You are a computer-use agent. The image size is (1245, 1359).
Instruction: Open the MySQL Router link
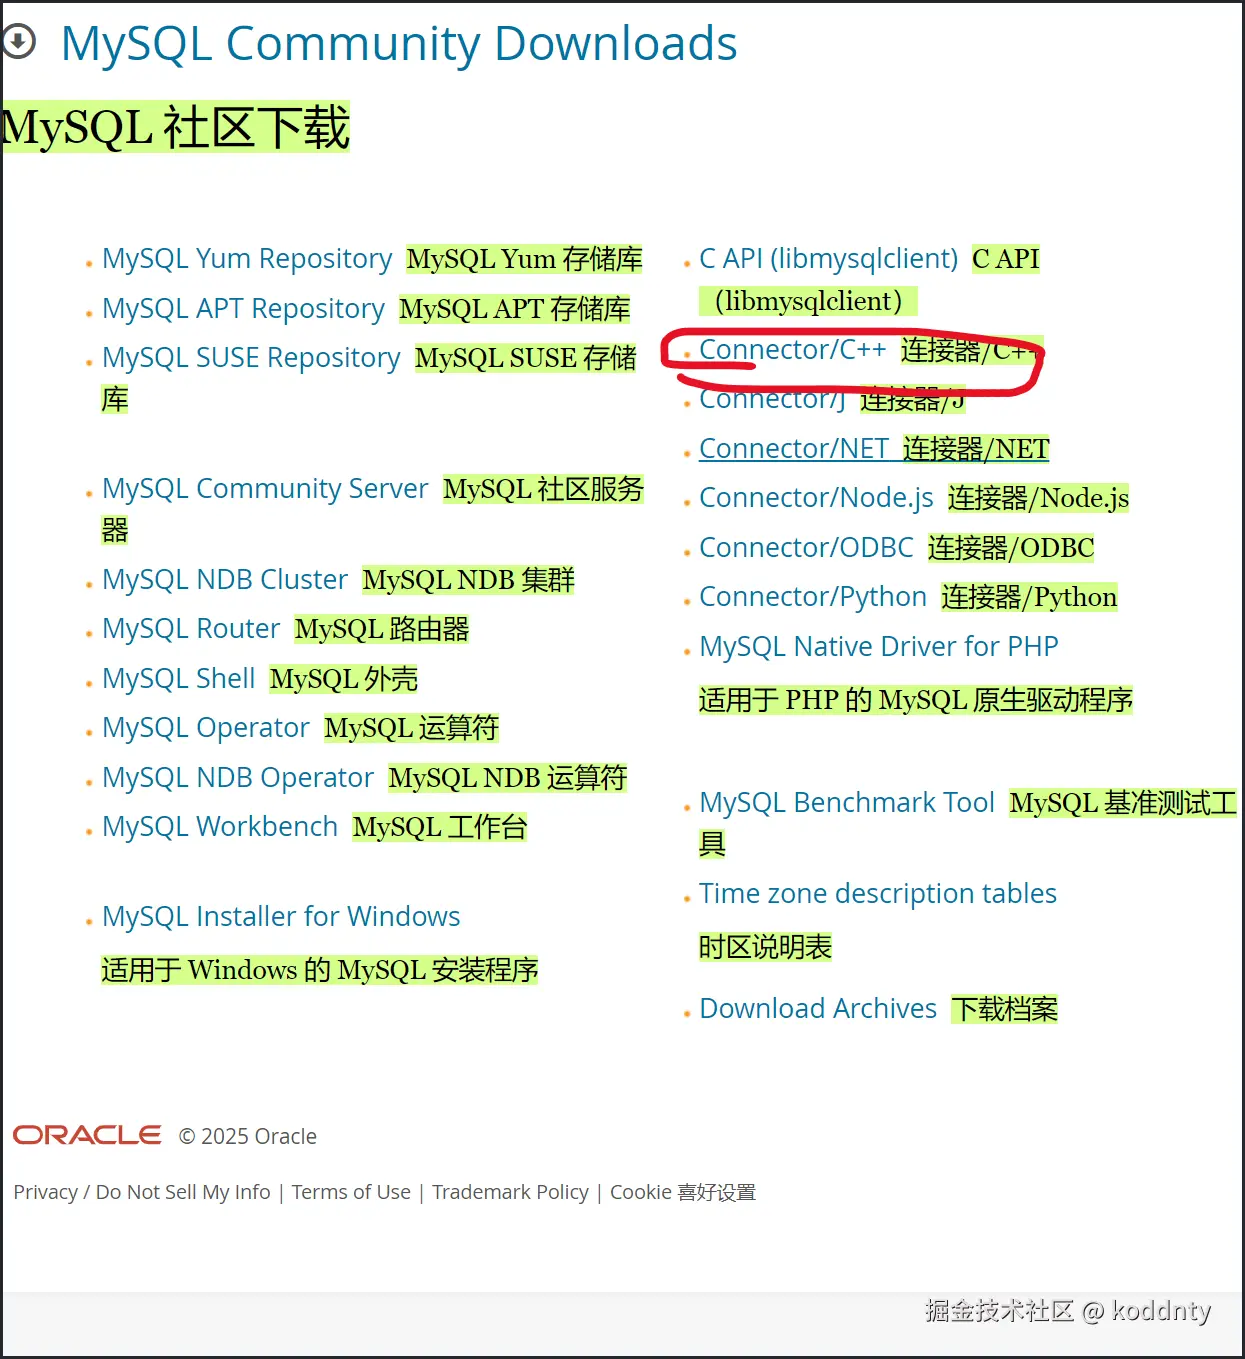tap(191, 629)
